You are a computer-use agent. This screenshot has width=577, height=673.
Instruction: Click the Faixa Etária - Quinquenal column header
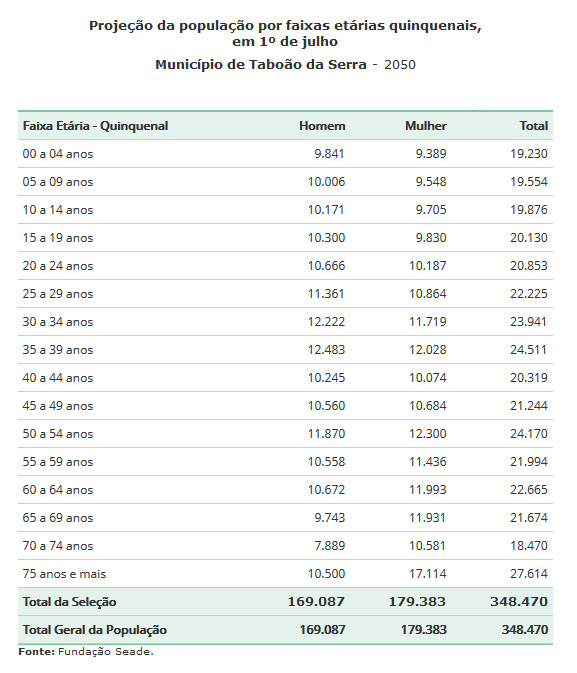95,126
